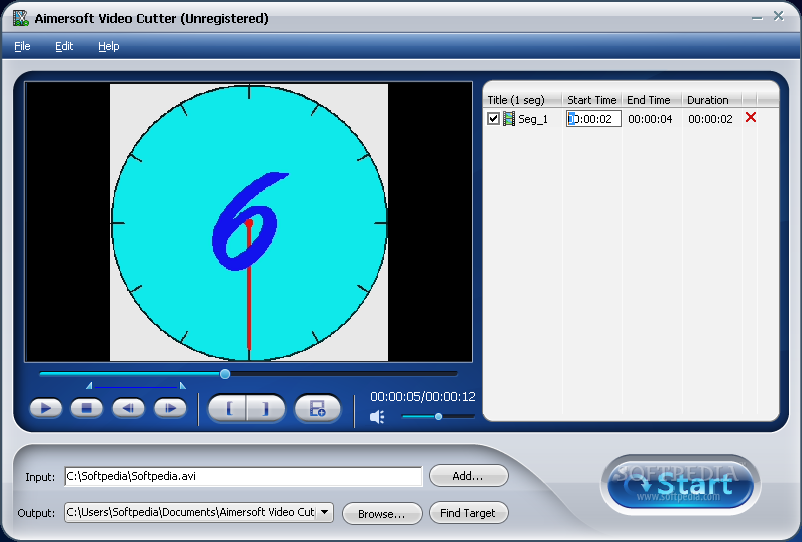Click the Start Time edit field 00:00:02
Viewport: 802px width, 542px height.
(x=593, y=119)
